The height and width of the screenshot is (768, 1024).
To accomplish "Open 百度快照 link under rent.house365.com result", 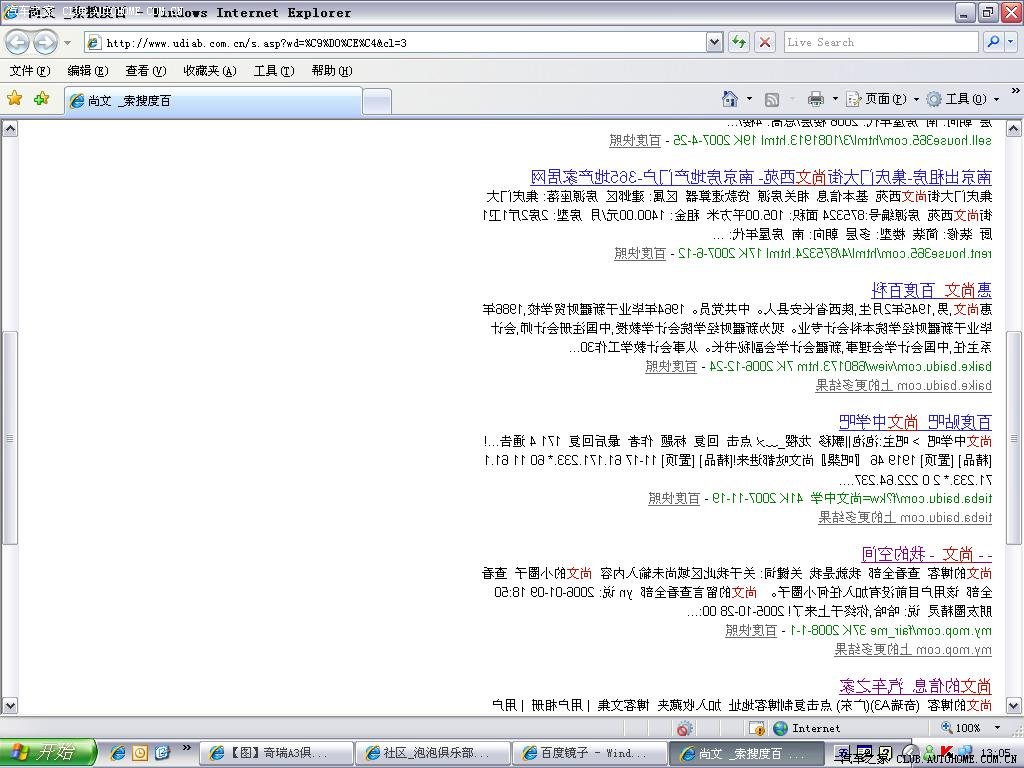I will [x=639, y=253].
